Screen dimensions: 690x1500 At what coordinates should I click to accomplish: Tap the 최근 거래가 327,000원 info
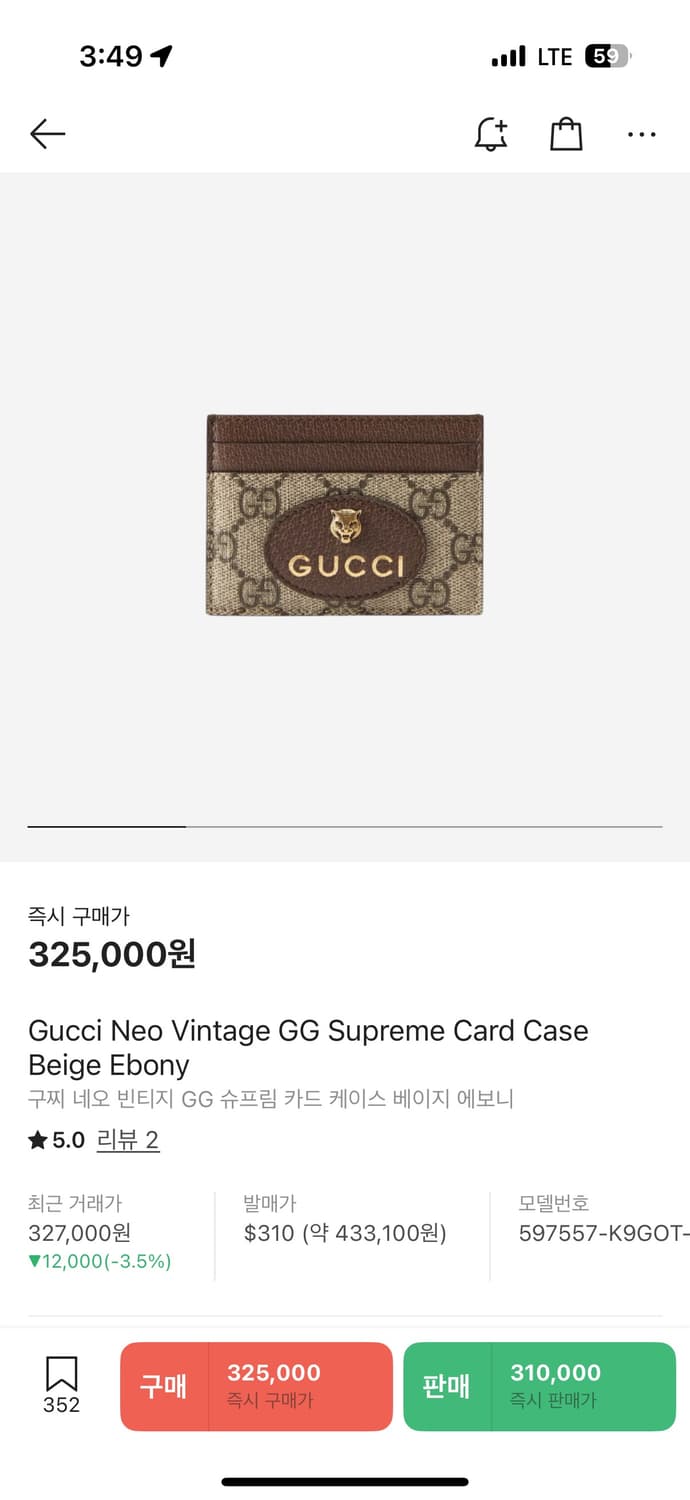tap(80, 1219)
